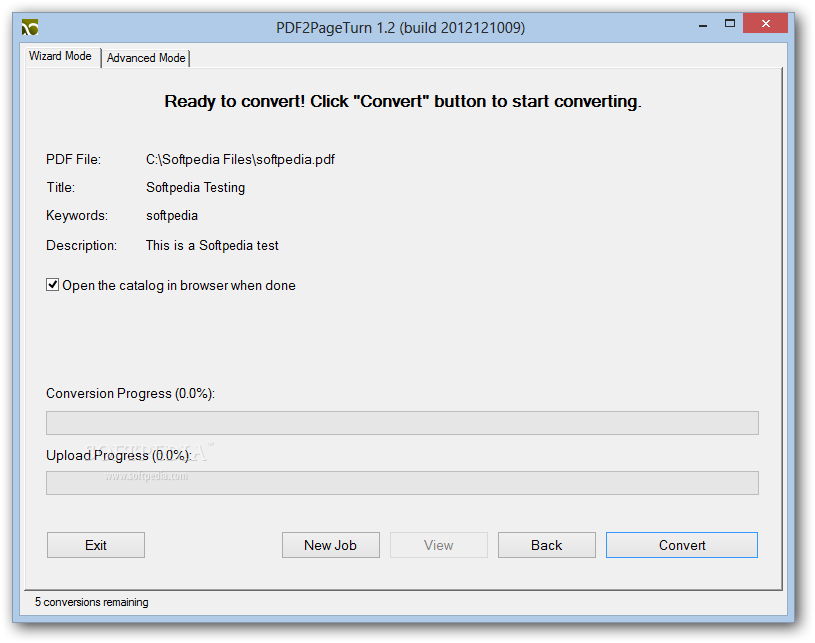Click the keywords value softpedia

pyautogui.click(x=172, y=215)
